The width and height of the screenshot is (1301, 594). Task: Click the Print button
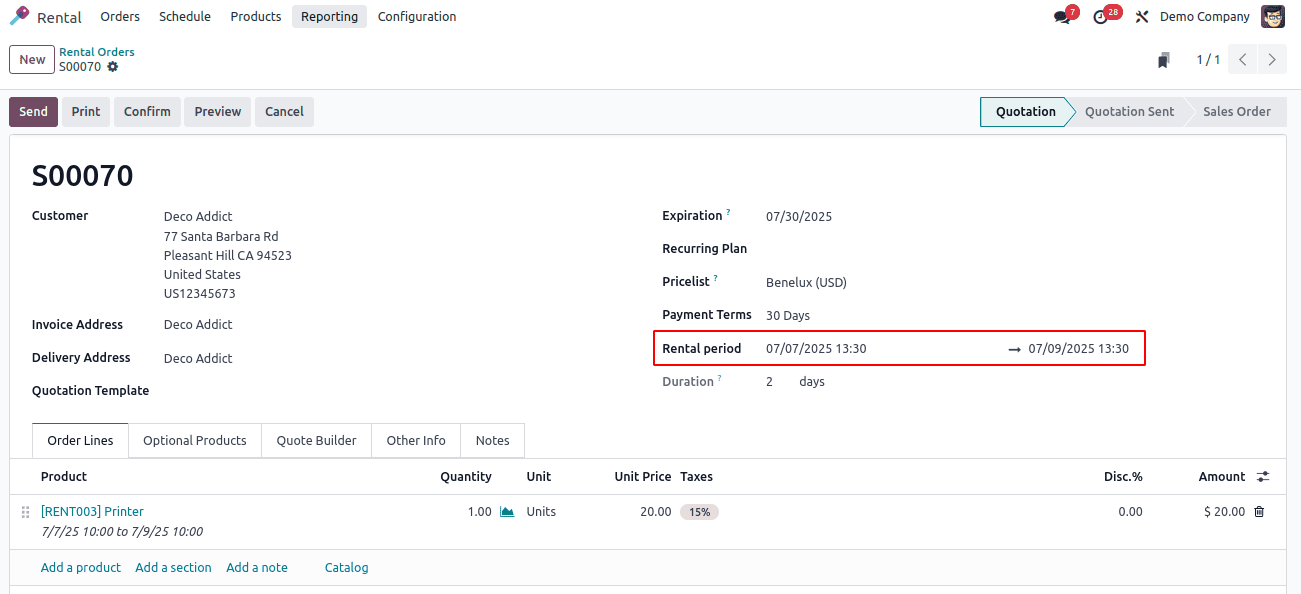pos(86,112)
